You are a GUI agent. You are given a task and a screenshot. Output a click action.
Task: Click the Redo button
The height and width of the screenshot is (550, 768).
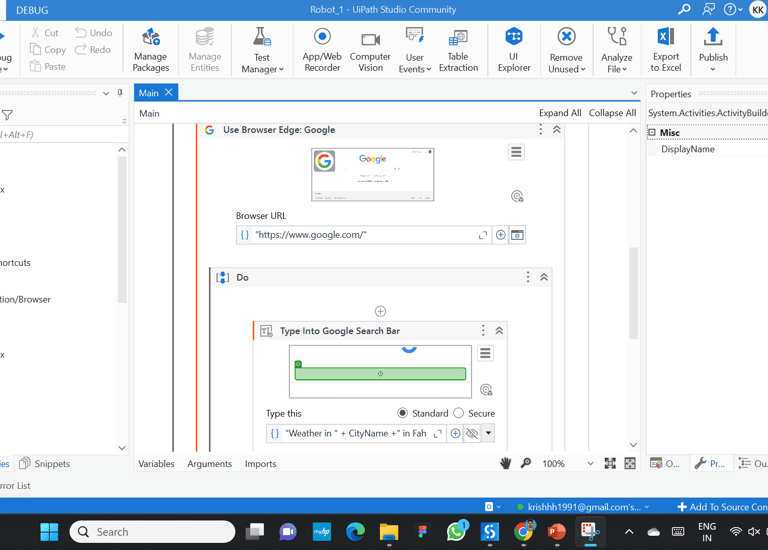[93, 49]
